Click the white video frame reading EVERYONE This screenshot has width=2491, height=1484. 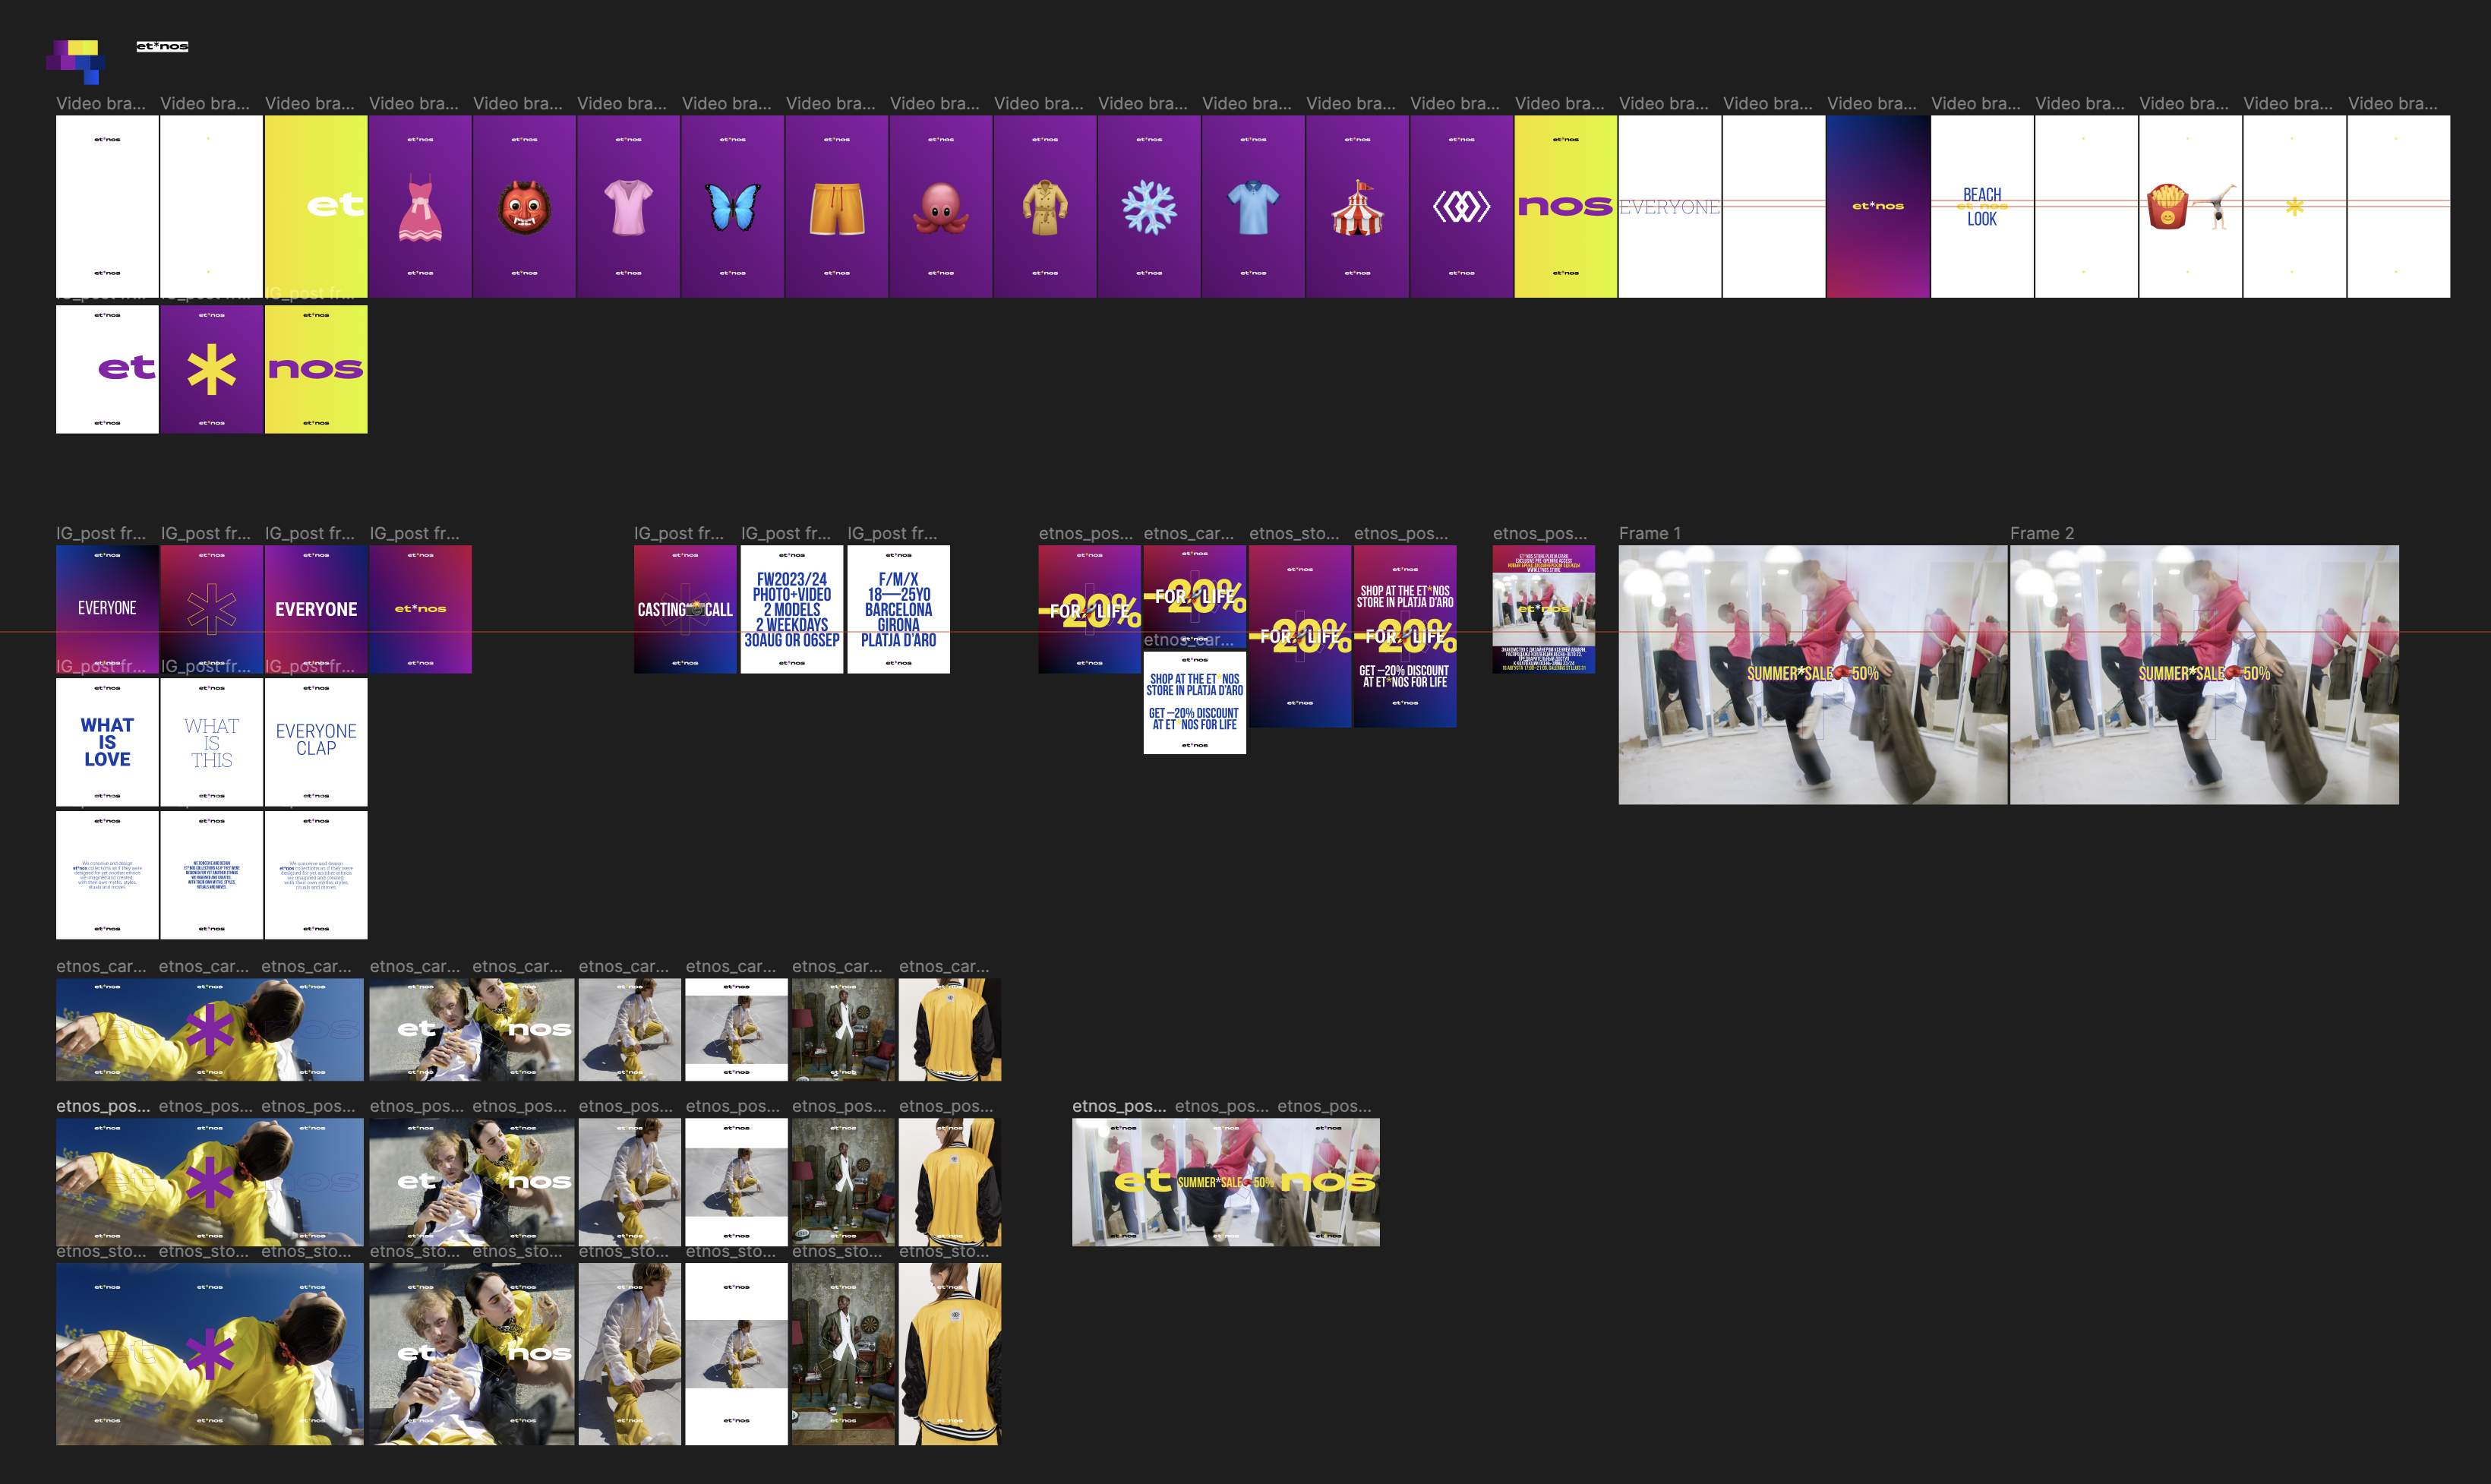[1670, 206]
